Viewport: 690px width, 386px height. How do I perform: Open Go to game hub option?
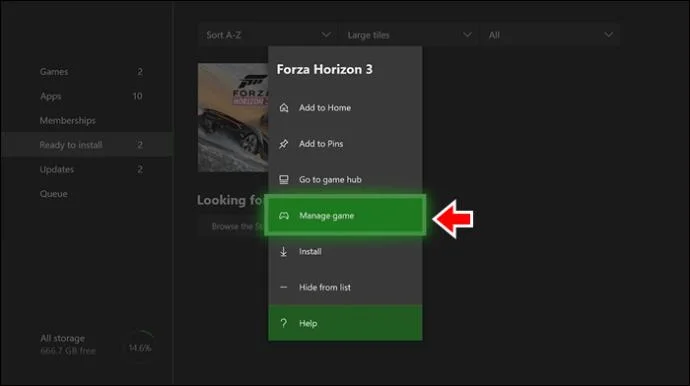tap(345, 180)
